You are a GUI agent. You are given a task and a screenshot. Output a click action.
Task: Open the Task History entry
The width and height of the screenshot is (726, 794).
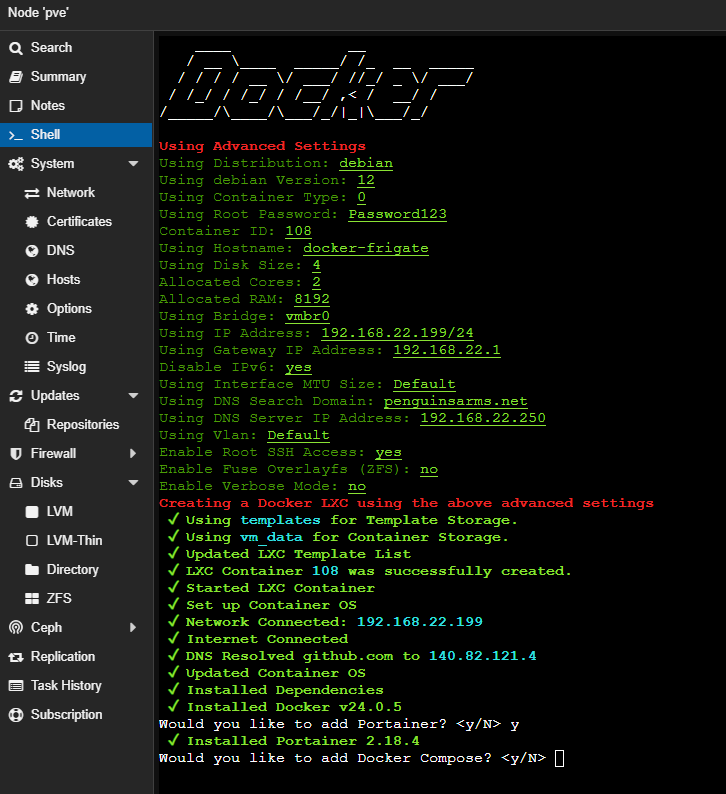76,686
